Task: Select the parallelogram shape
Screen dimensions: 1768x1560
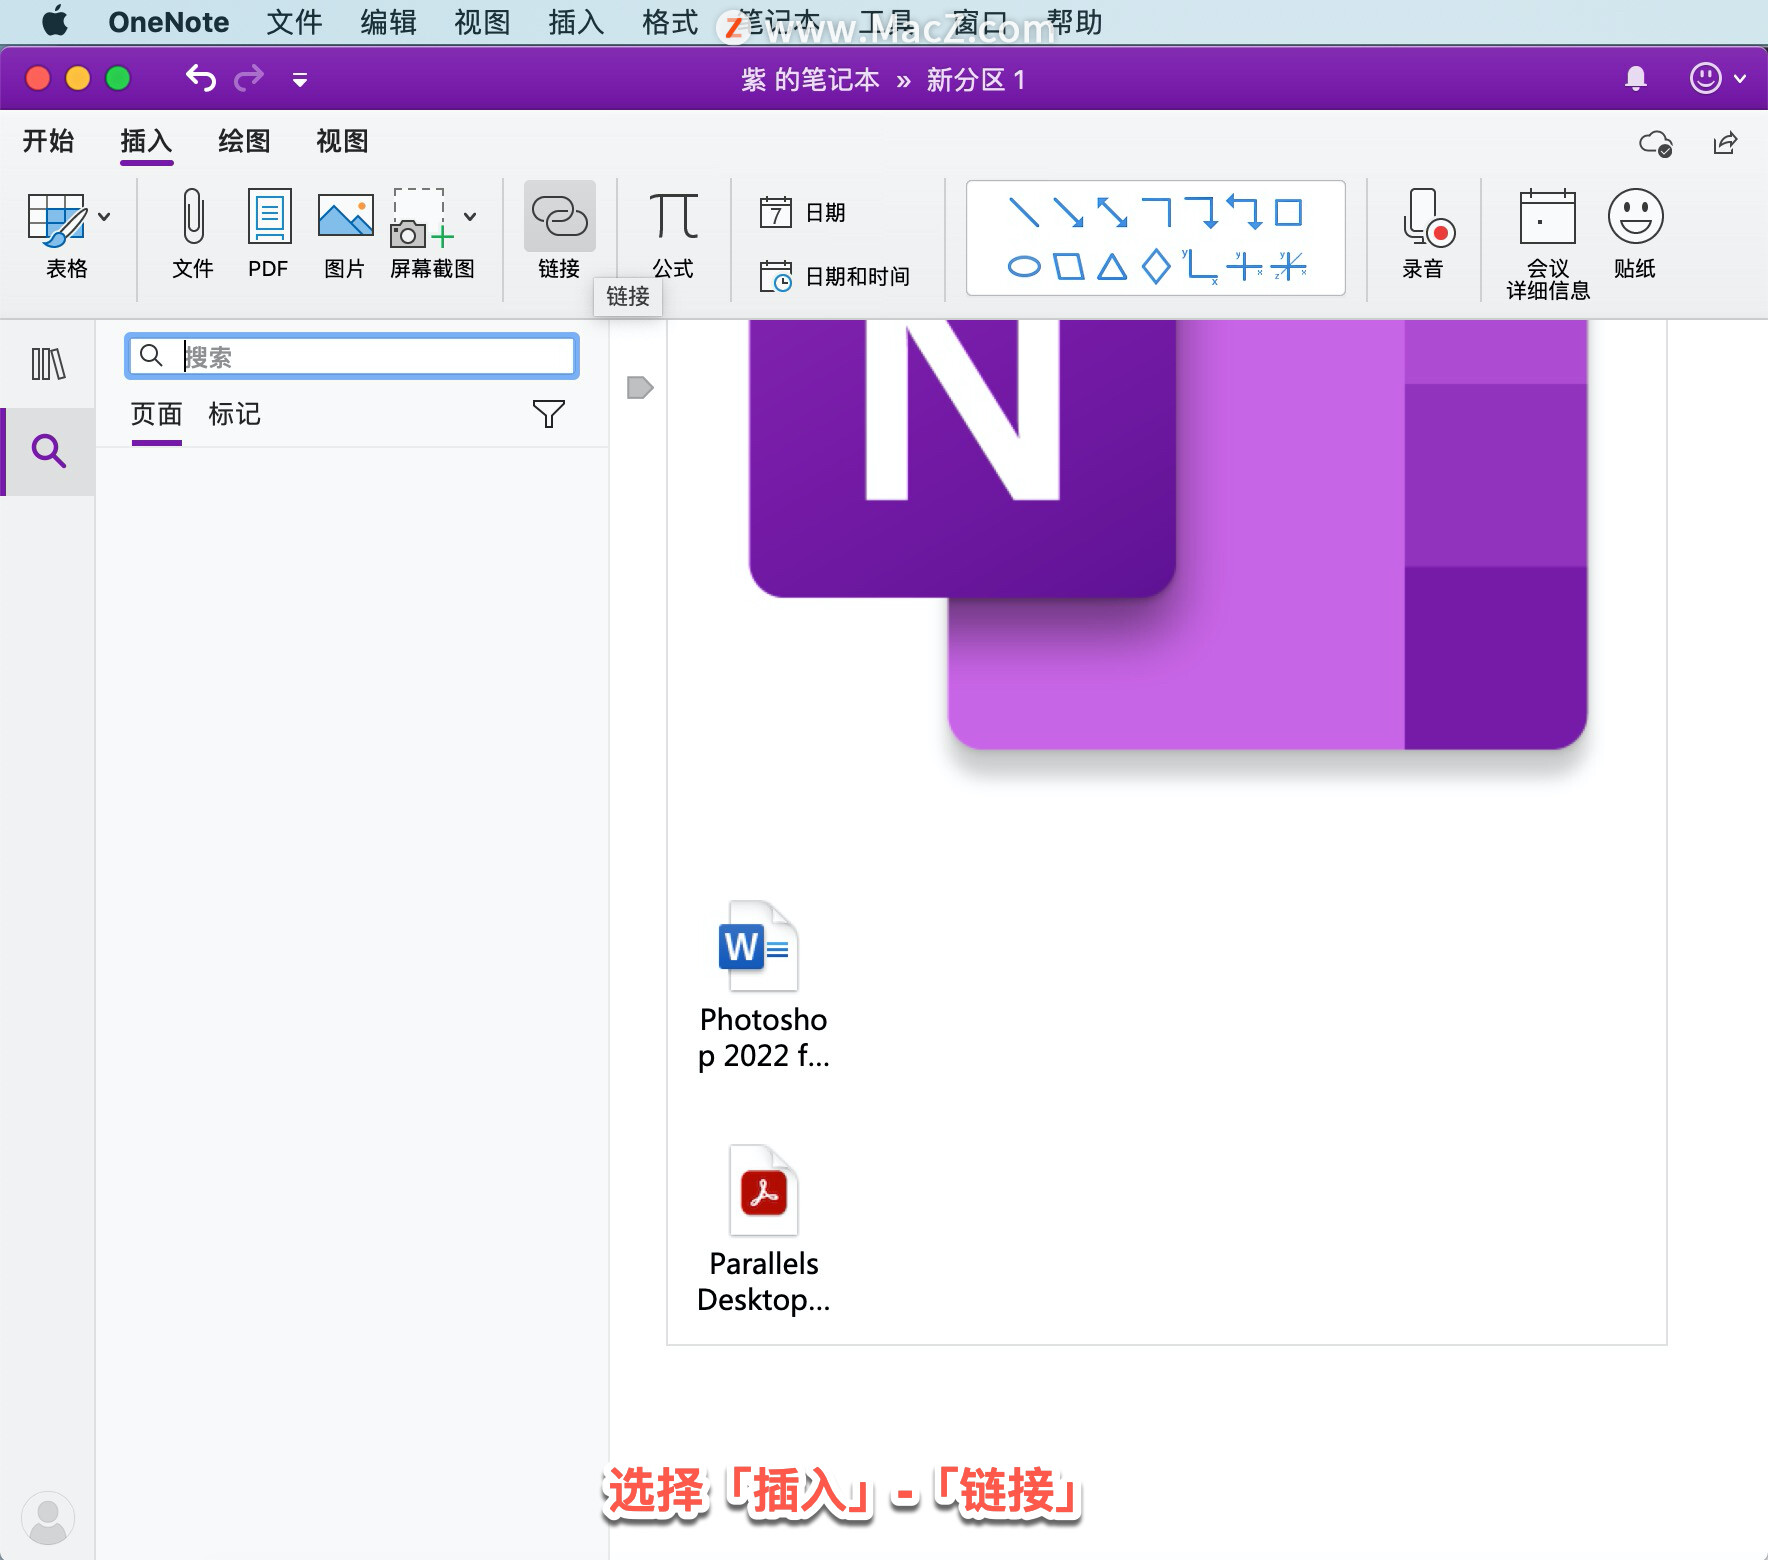Action: 1069,267
